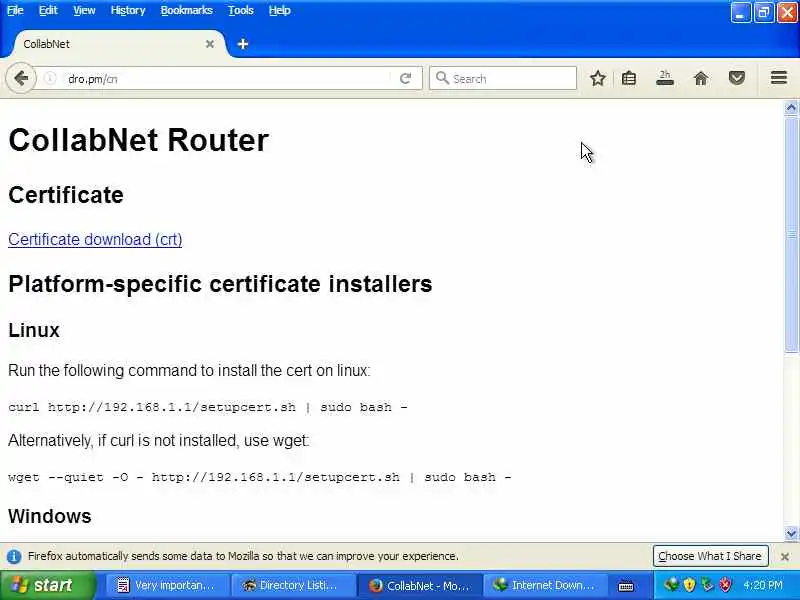Screen dimensions: 800x600
Task: Click the CollabNet Router heading
Action: [x=138, y=140]
